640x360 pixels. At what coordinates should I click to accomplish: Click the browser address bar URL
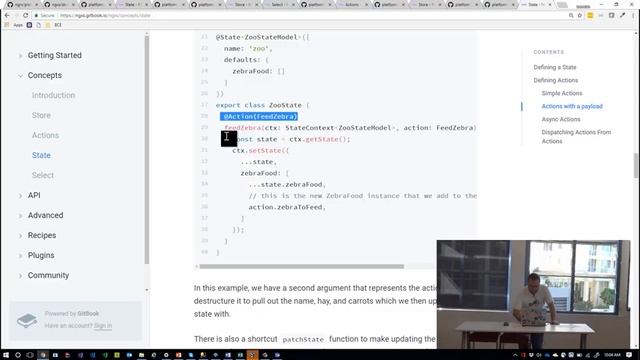pos(105,16)
